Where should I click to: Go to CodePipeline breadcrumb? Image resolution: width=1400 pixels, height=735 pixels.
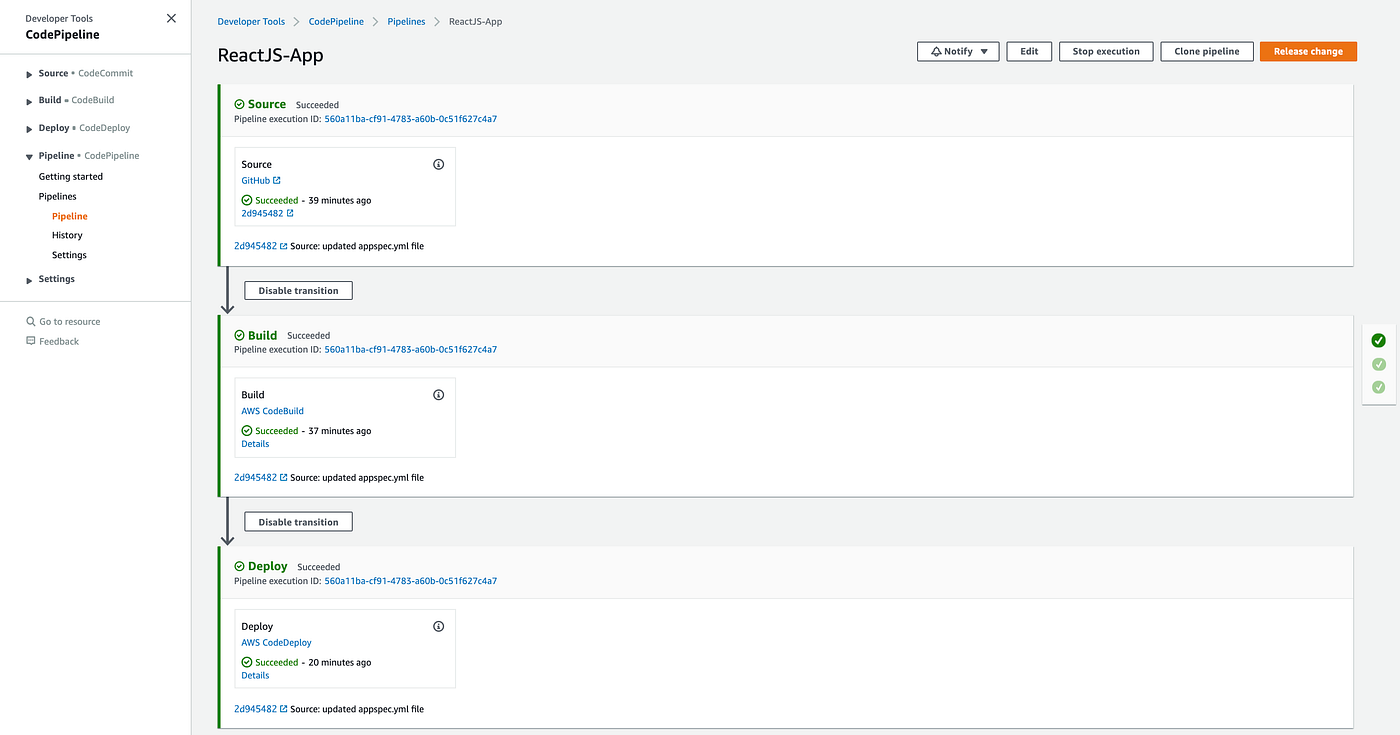point(337,22)
